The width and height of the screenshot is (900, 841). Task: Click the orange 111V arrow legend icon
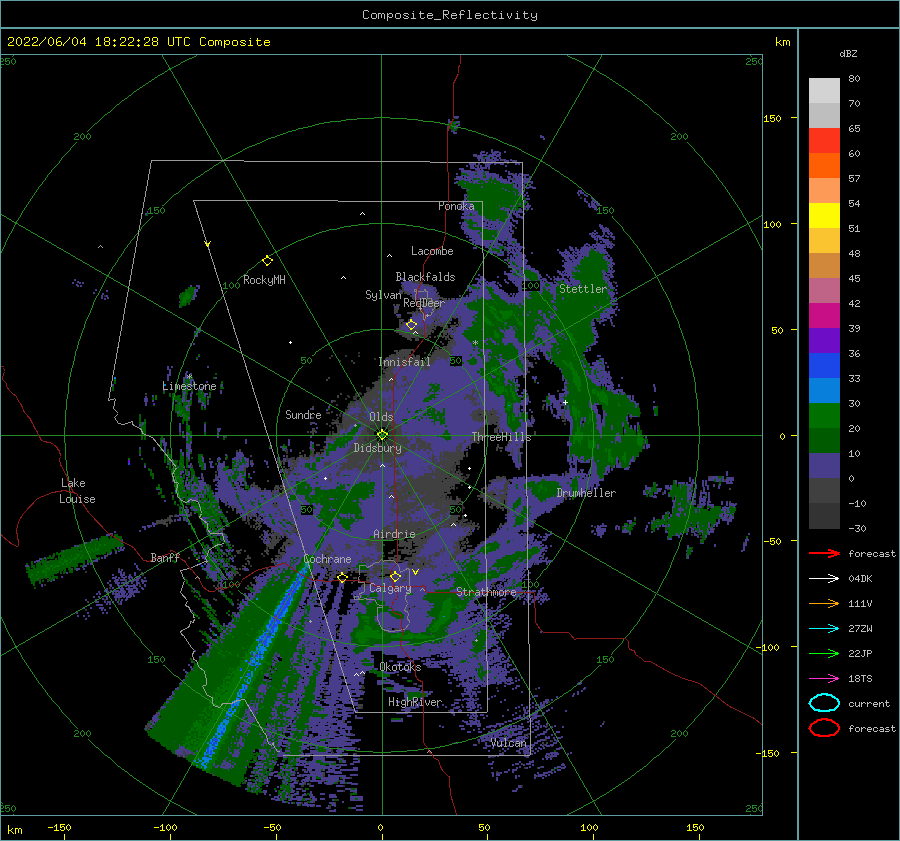coord(824,603)
